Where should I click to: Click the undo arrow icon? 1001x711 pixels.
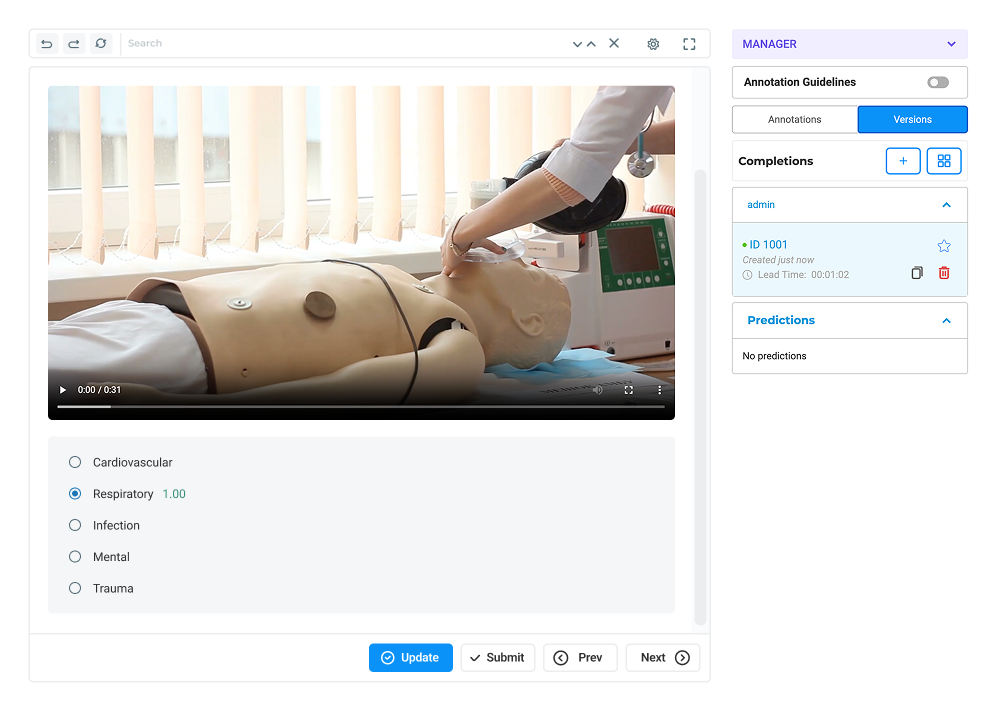47,43
